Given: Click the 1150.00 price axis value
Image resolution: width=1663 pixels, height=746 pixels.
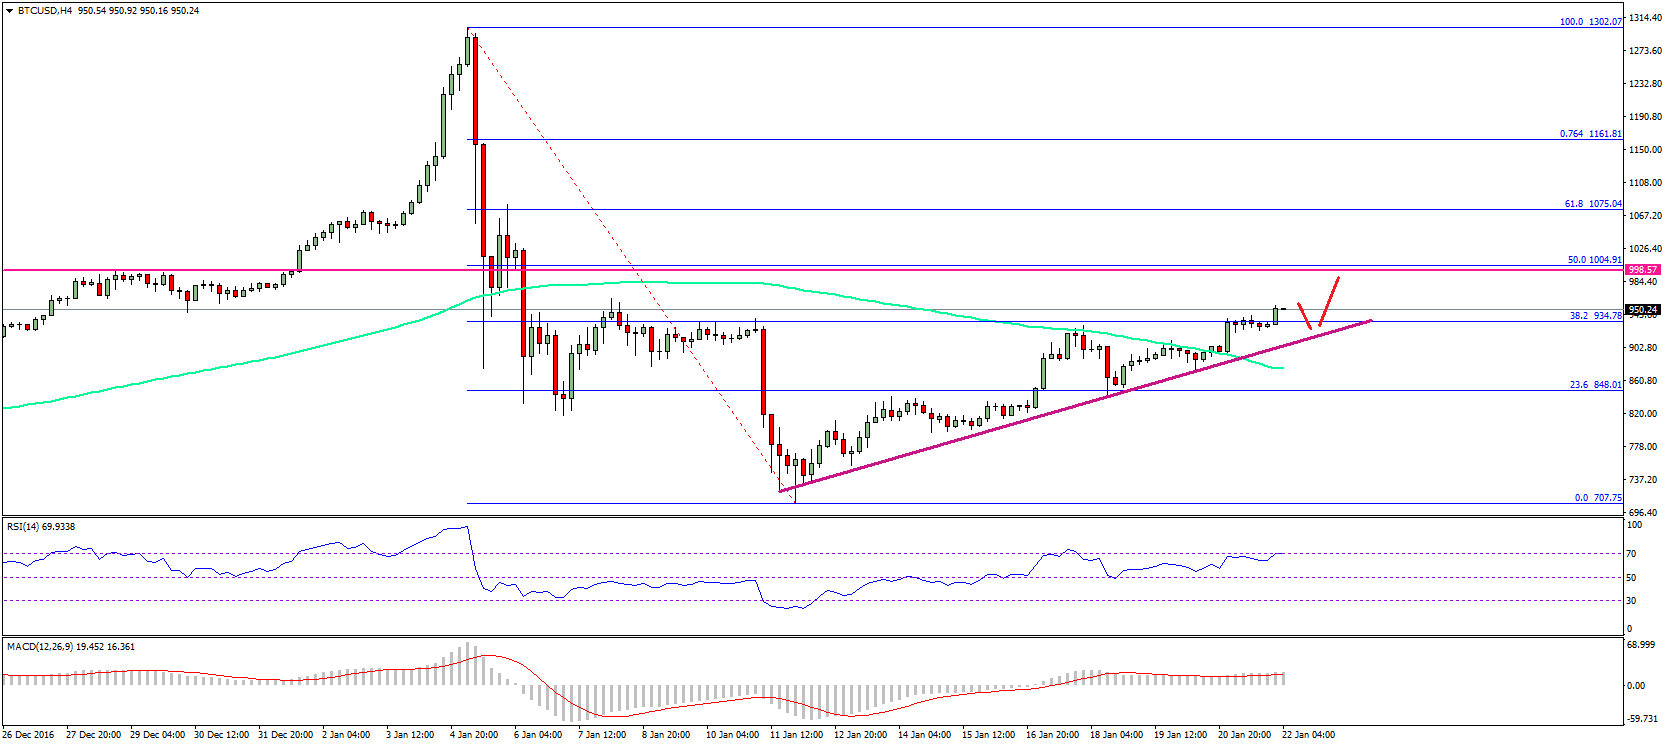Looking at the screenshot, I should [x=1645, y=150].
